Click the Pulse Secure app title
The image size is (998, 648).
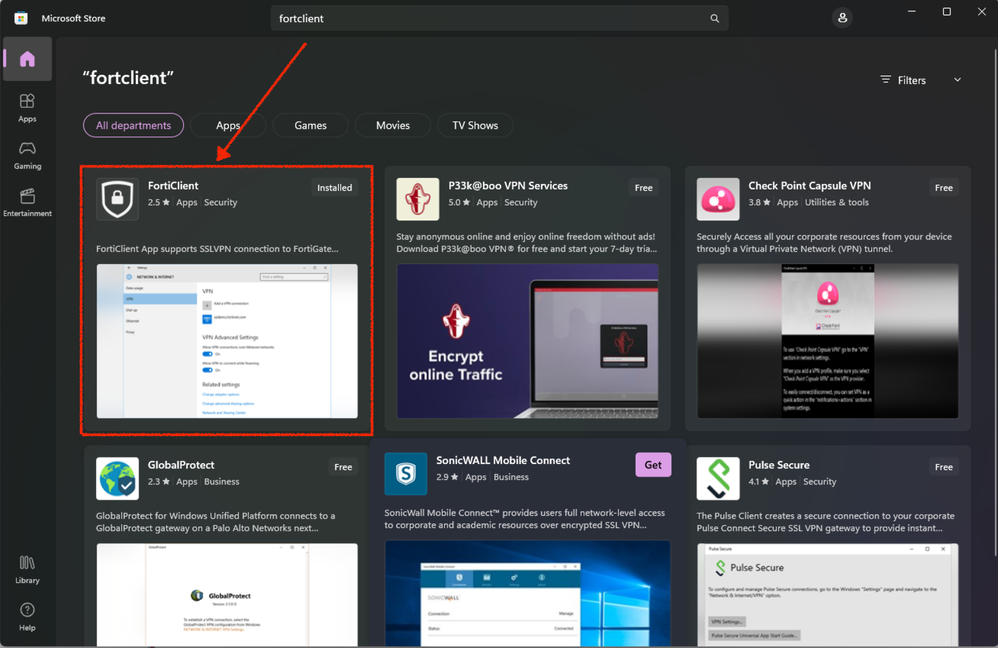click(779, 465)
